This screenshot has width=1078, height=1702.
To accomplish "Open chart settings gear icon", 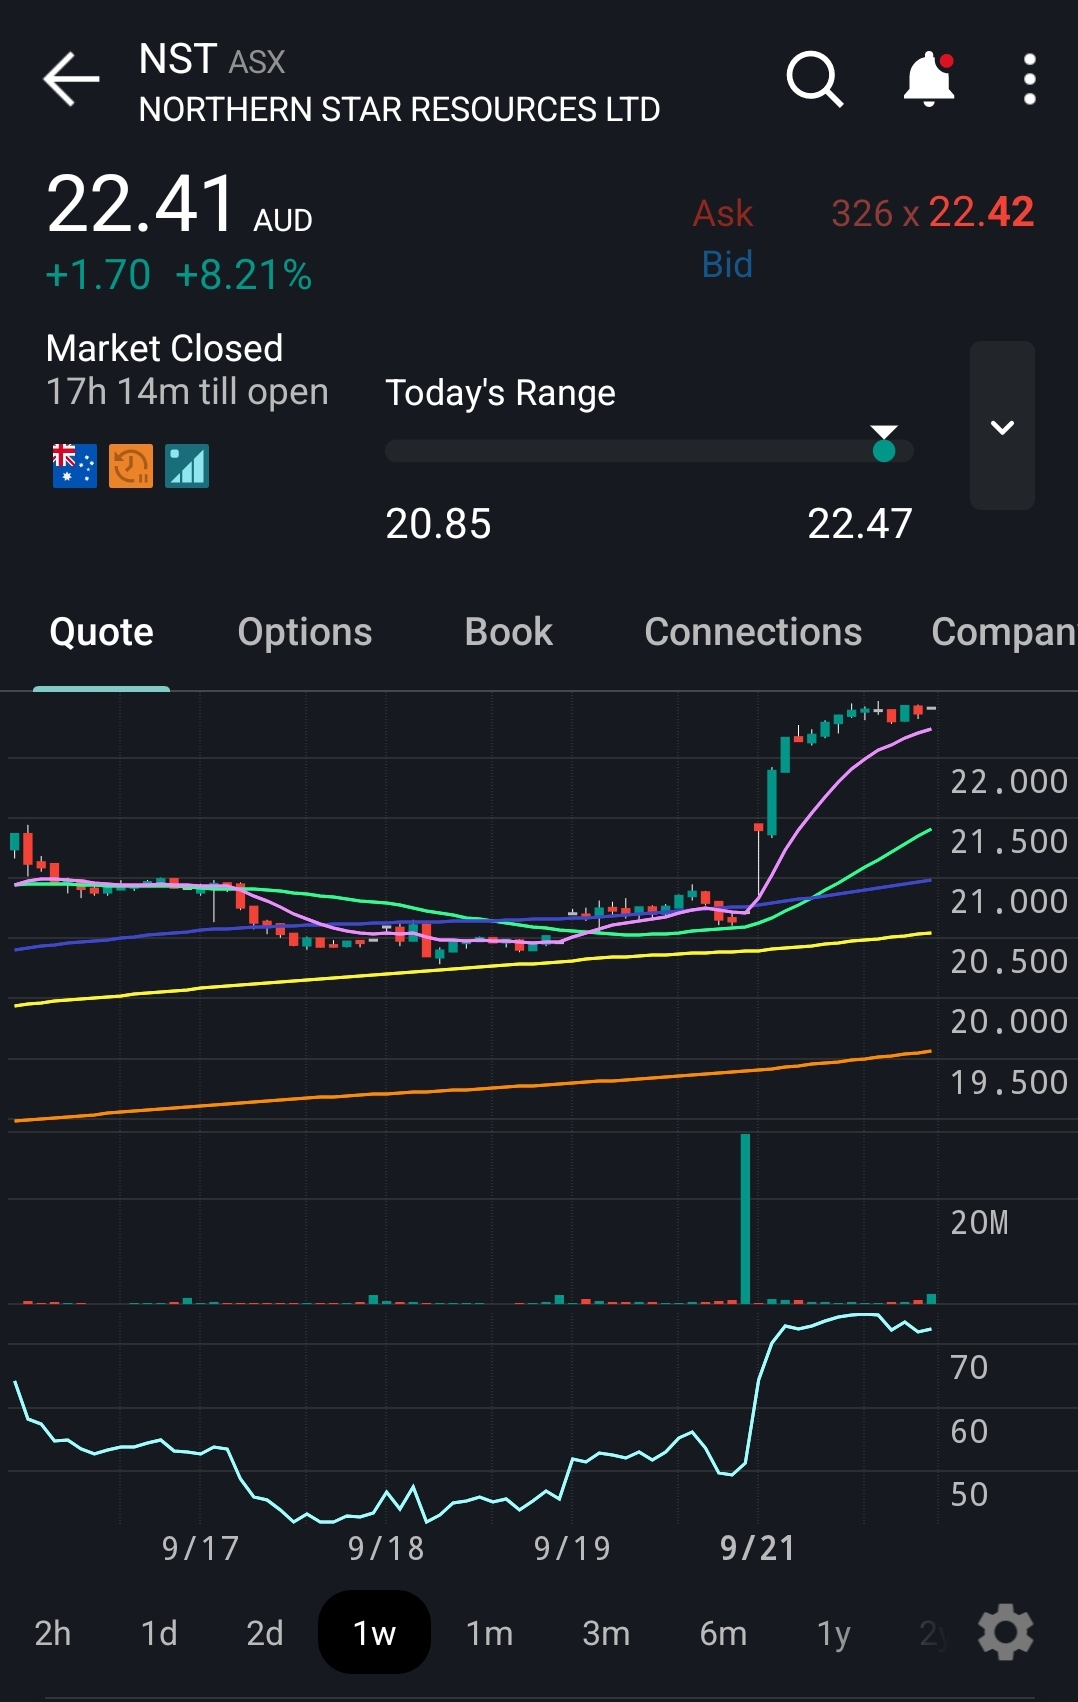I will 1005,1632.
